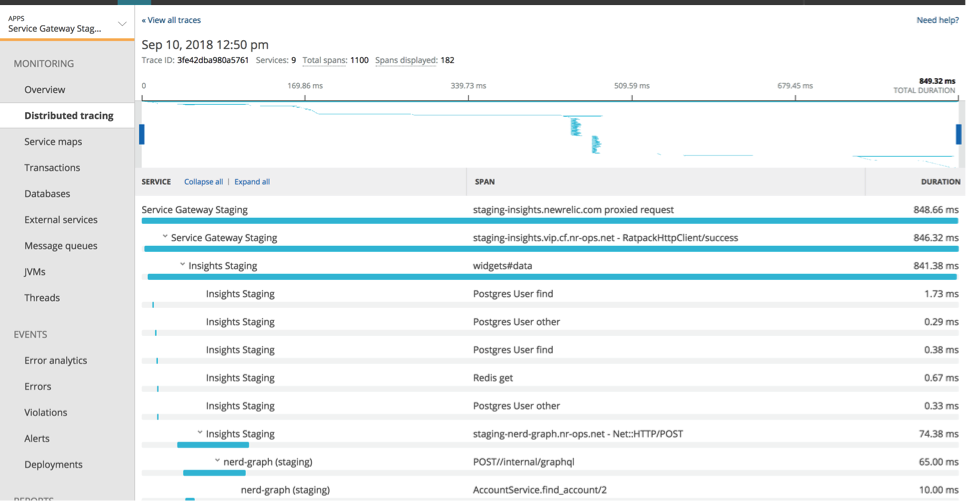Image resolution: width=966 pixels, height=501 pixels.
Task: Open Message queues page
Action: tap(60, 245)
